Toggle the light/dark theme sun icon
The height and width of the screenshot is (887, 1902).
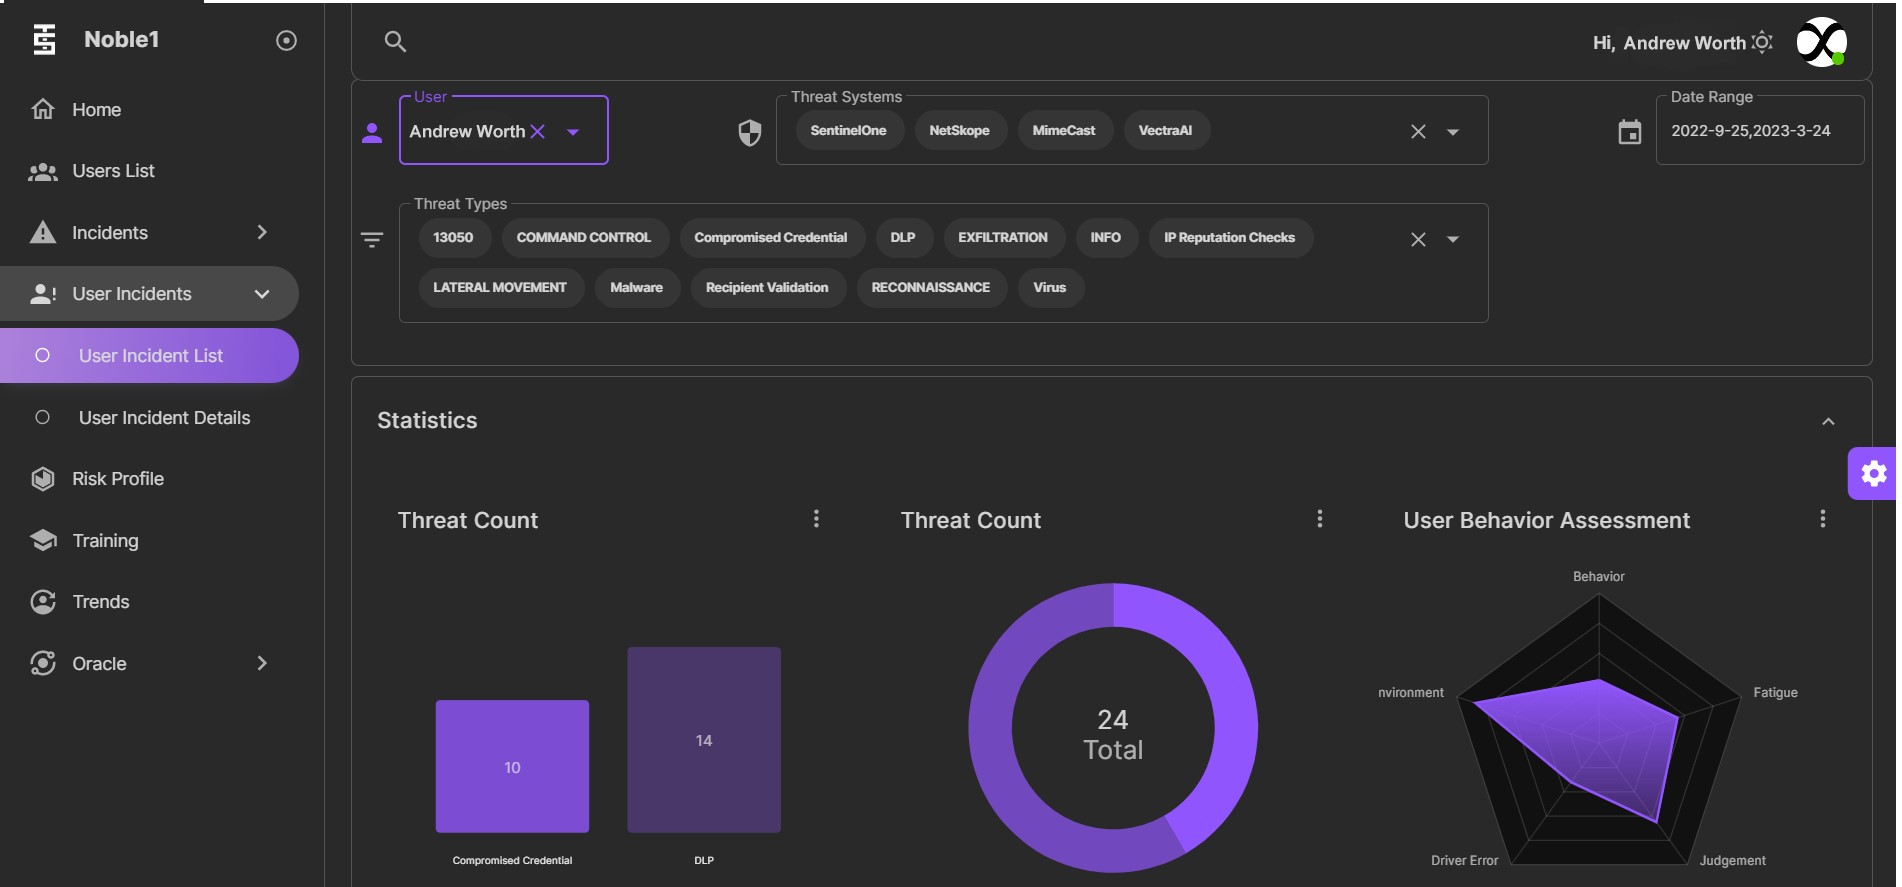point(1762,42)
